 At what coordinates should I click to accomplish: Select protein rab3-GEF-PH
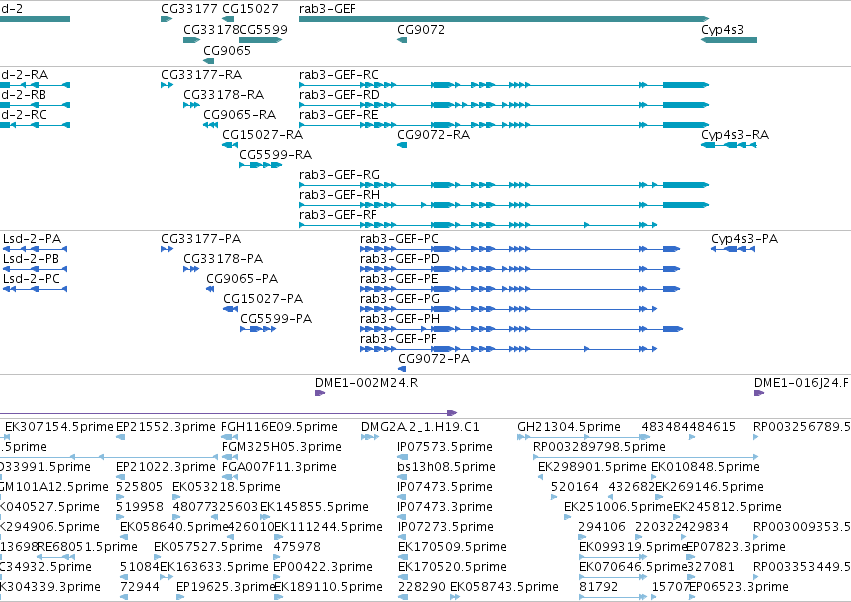coord(521,329)
